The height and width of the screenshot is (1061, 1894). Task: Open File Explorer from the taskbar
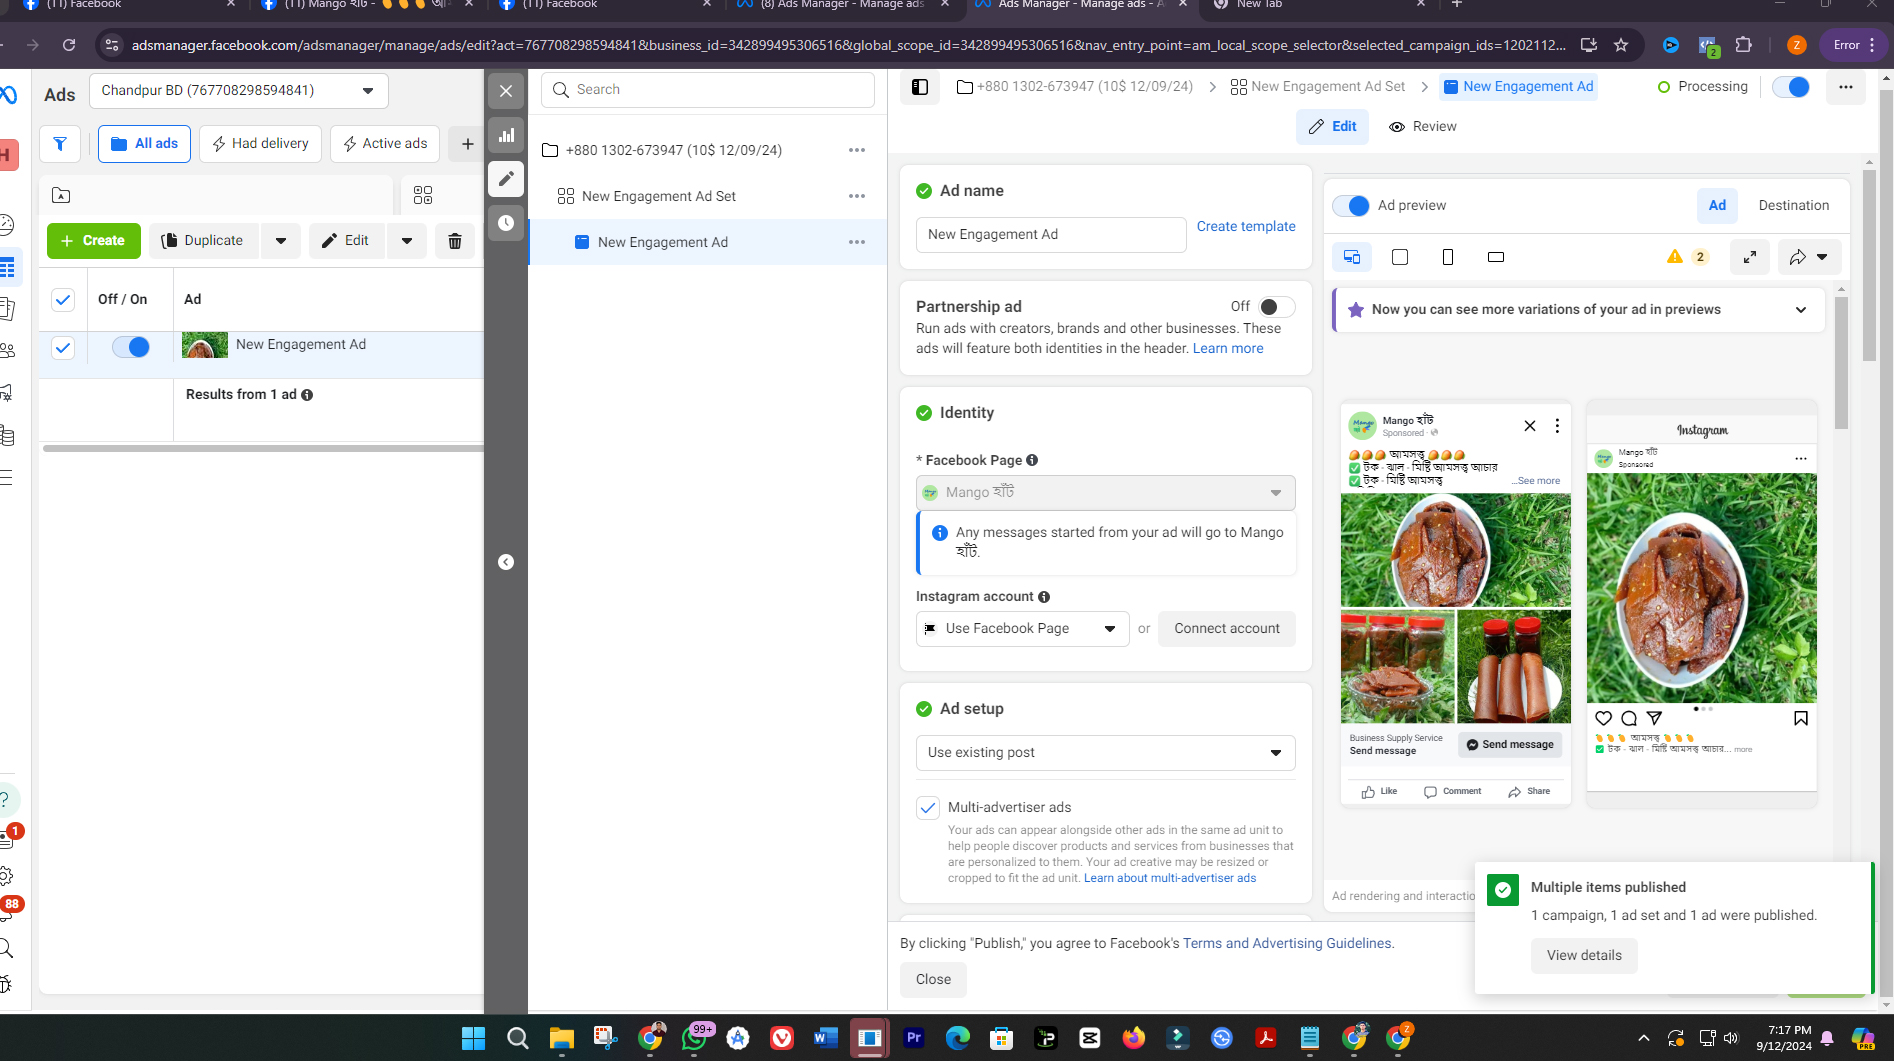coord(561,1038)
